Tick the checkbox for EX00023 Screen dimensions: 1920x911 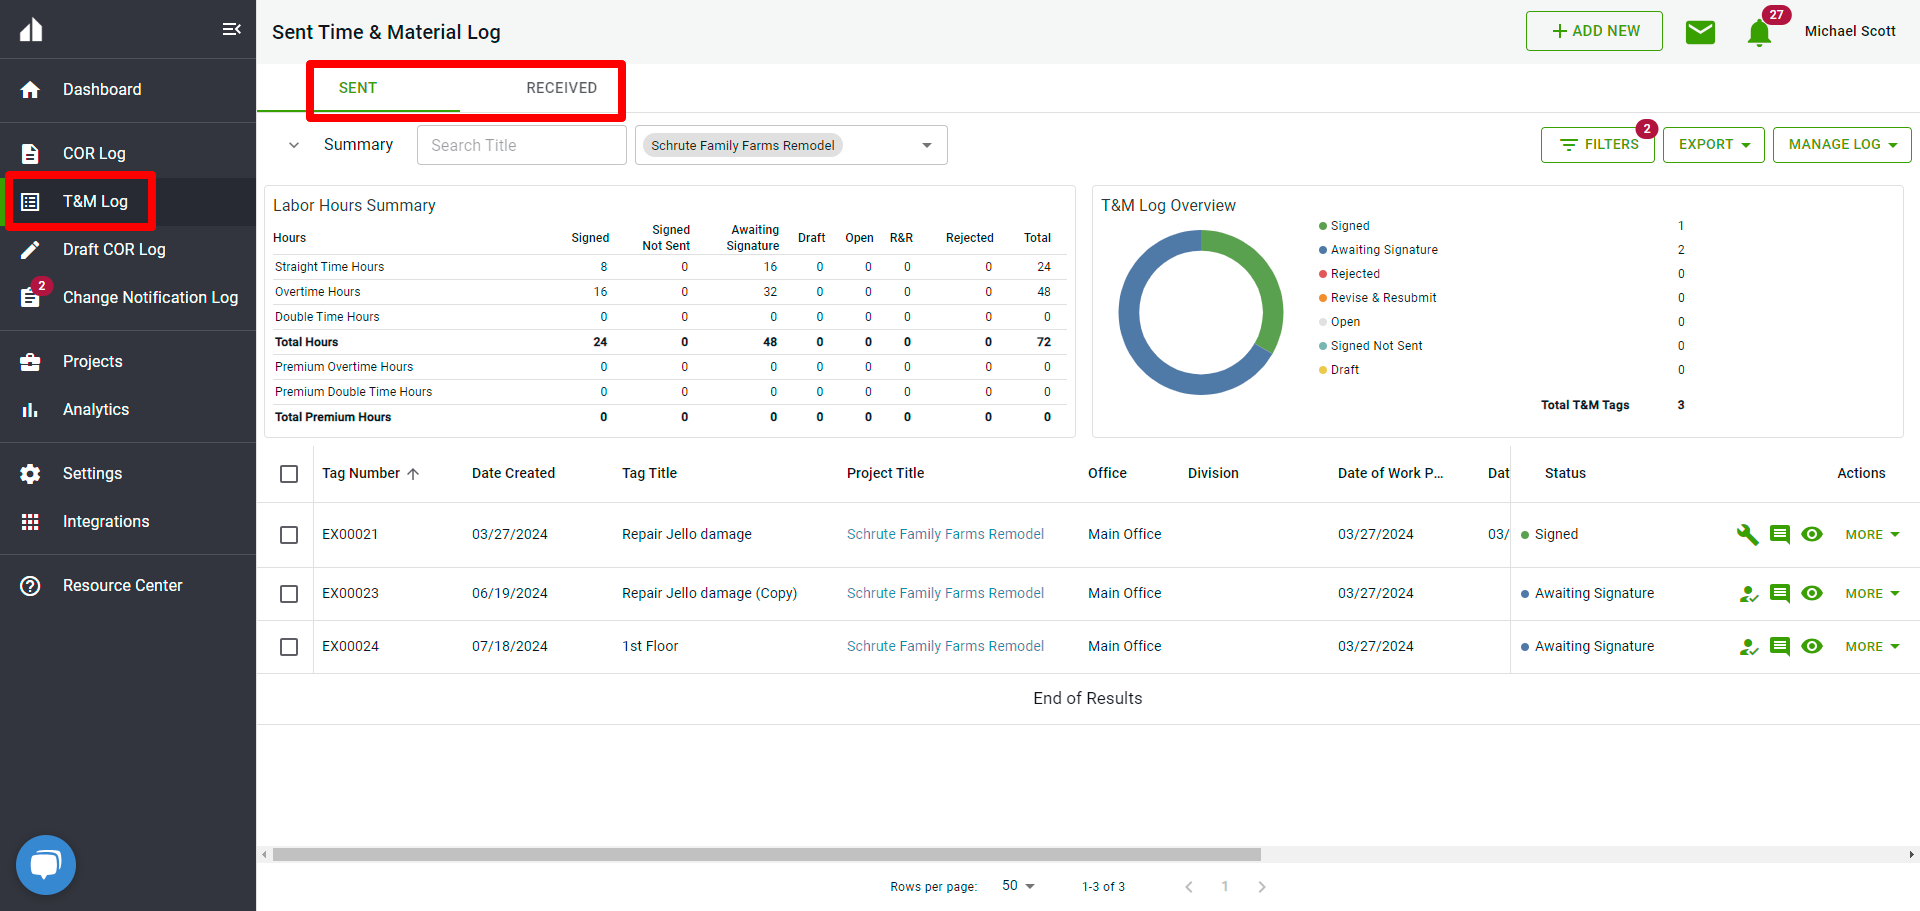pyautogui.click(x=289, y=594)
